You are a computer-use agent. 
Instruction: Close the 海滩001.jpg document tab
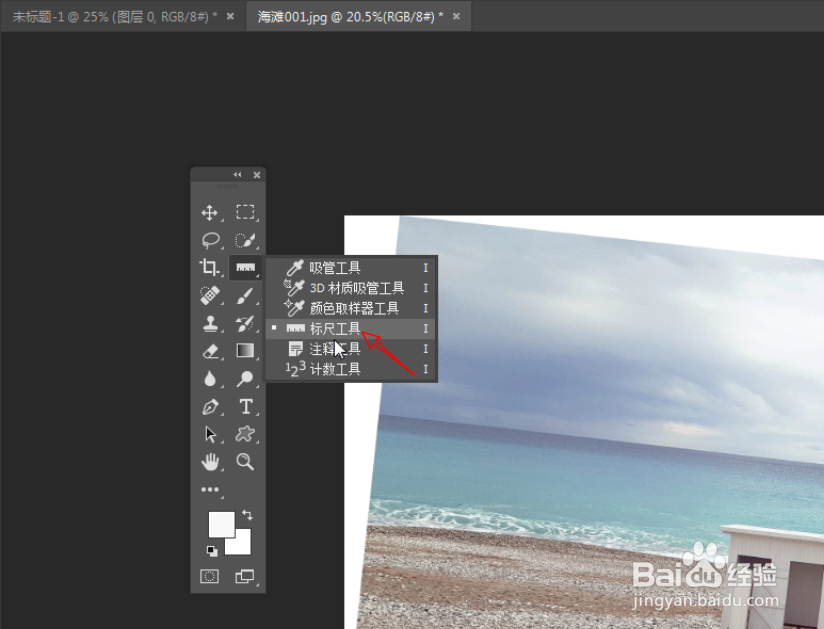(457, 17)
